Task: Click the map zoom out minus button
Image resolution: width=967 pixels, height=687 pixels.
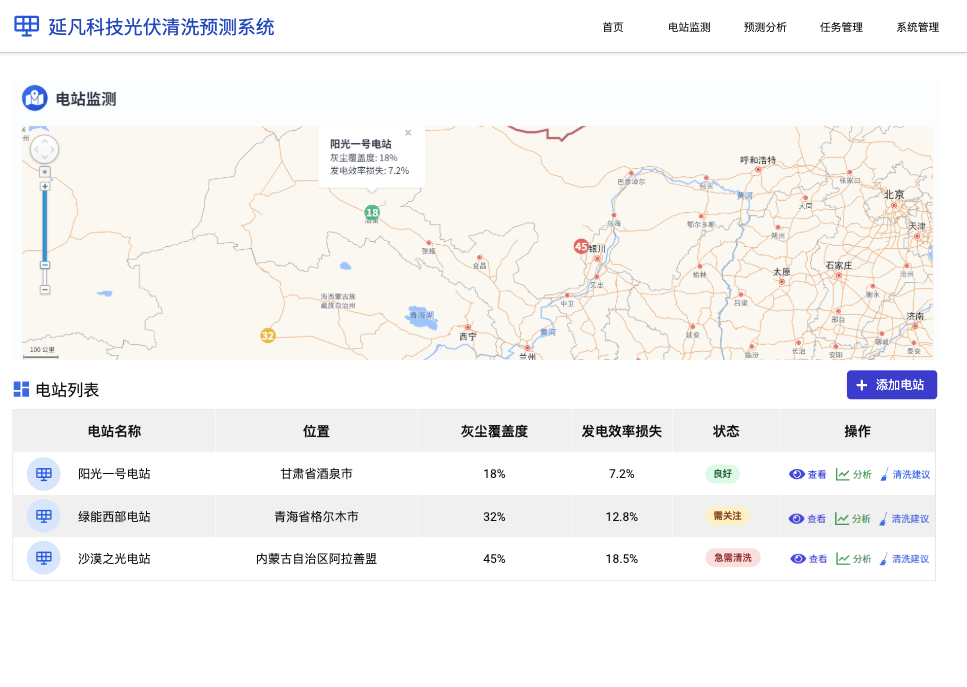Action: coord(45,289)
